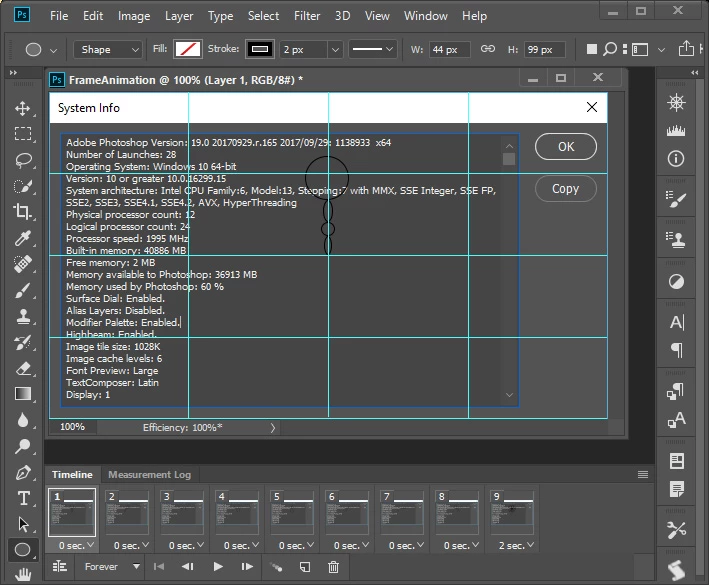Open the Histogram panel icon
The width and height of the screenshot is (709, 585).
click(676, 131)
